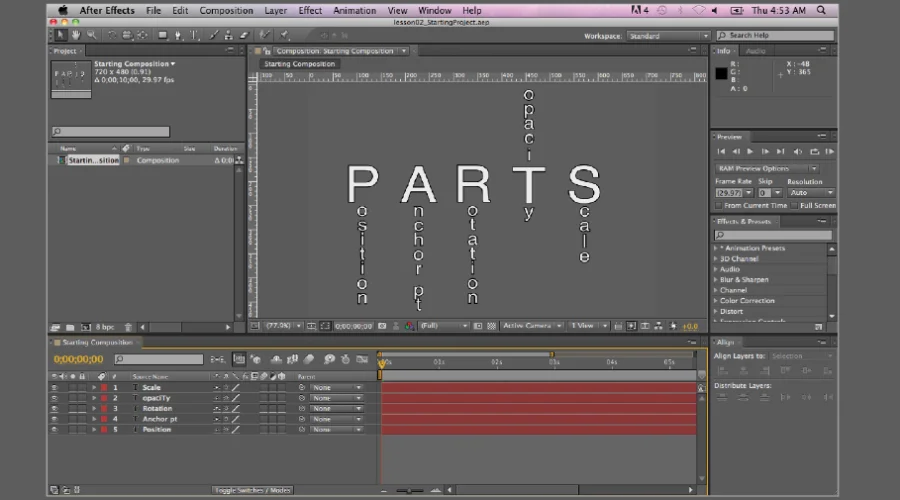
Task: Select the Roto Brush tool
Action: (x=265, y=36)
